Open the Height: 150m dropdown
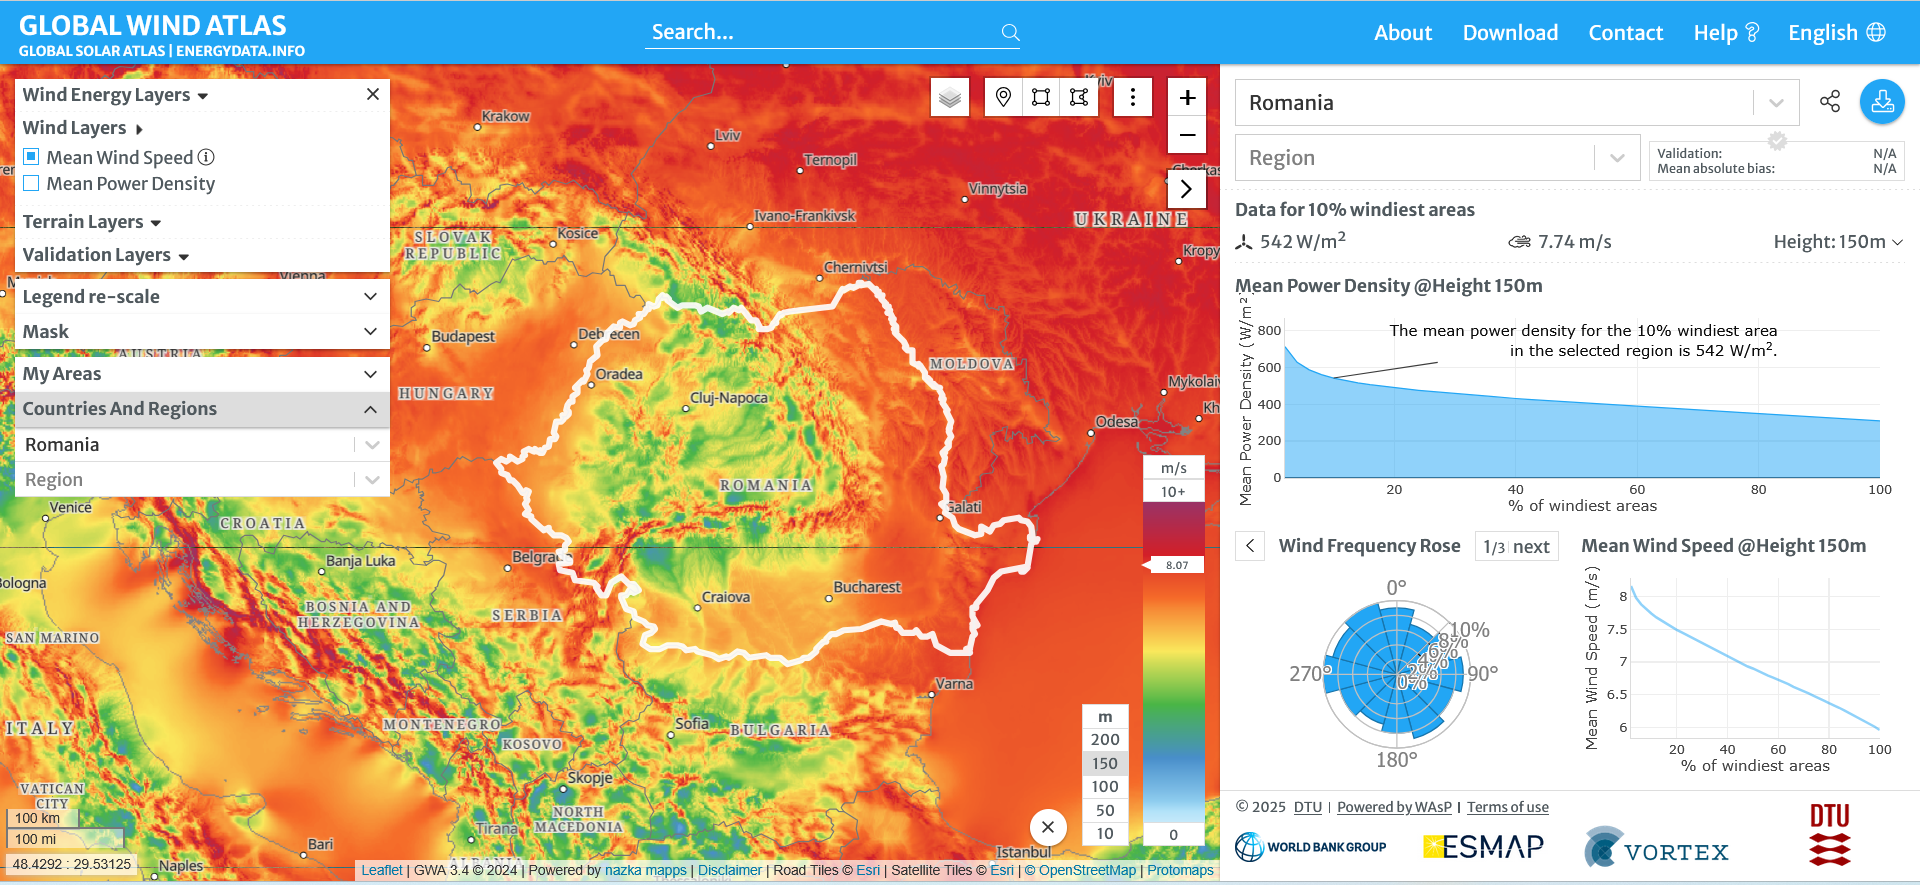 coord(1837,242)
